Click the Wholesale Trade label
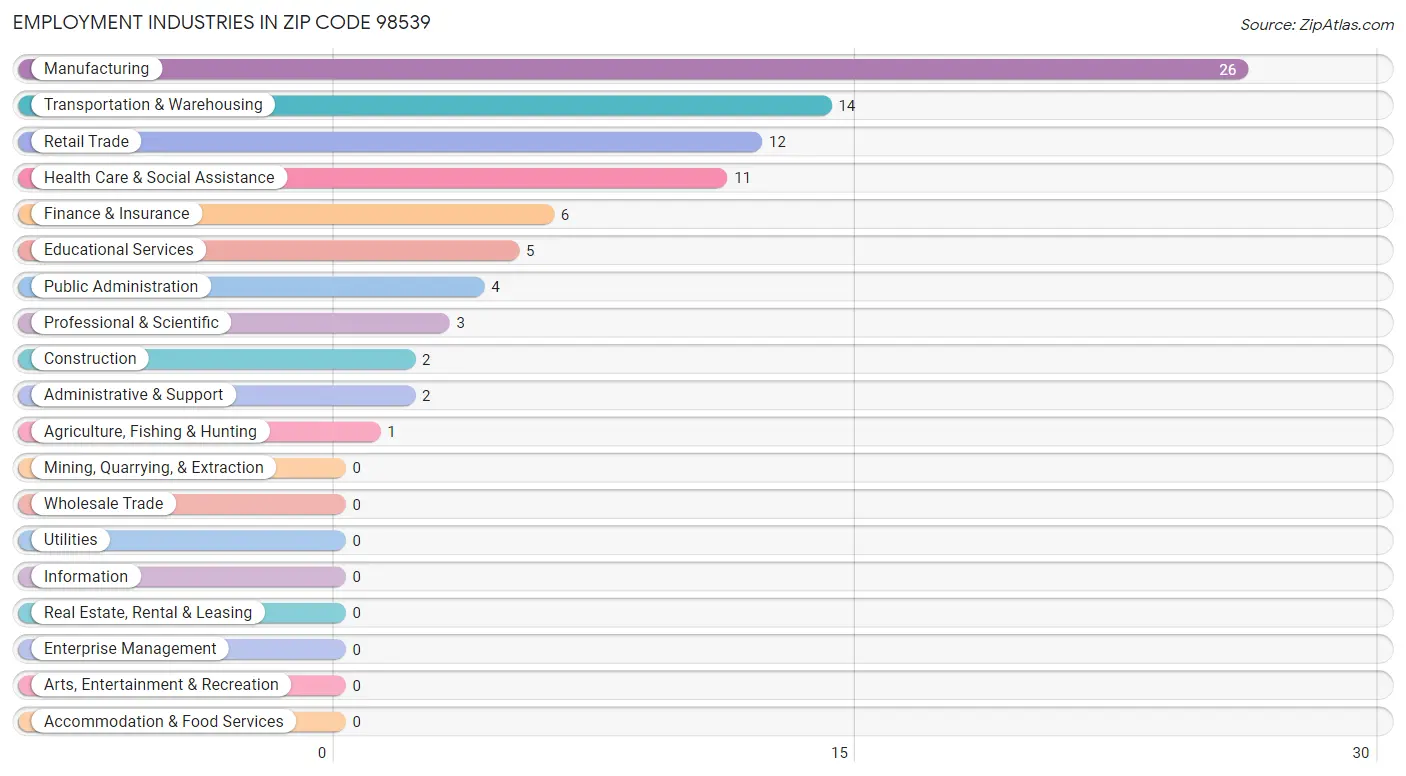1406x776 pixels. pyautogui.click(x=103, y=504)
